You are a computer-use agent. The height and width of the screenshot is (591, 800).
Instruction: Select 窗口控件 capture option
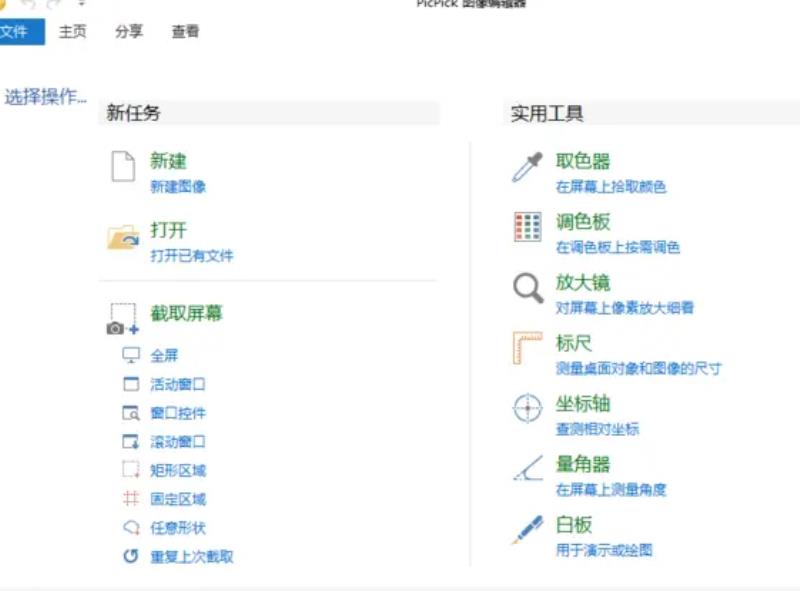178,412
